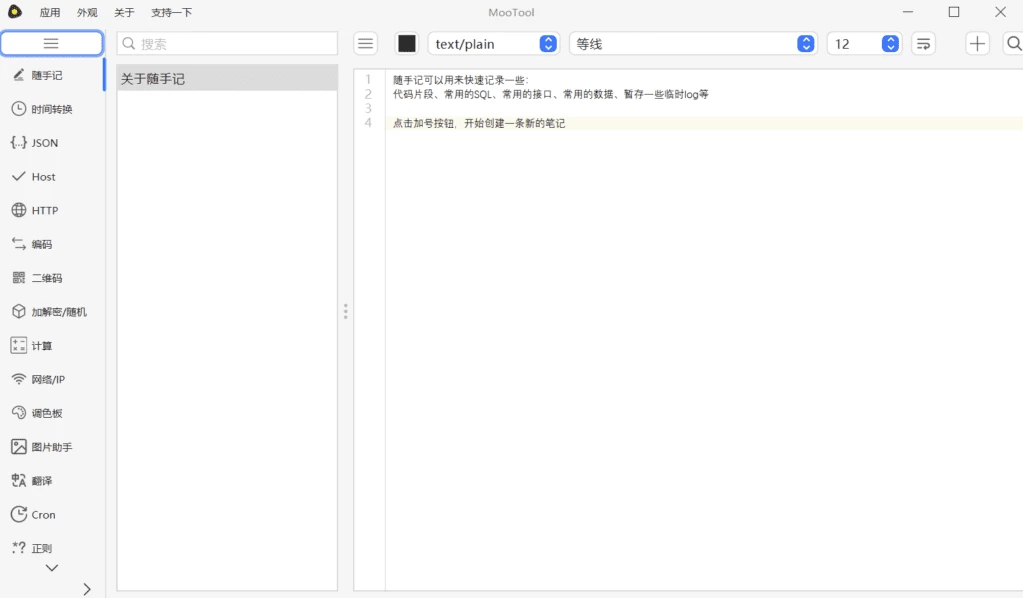Open the 调色板 color palette tool
Image resolution: width=1023 pixels, height=598 pixels.
[x=38, y=413]
